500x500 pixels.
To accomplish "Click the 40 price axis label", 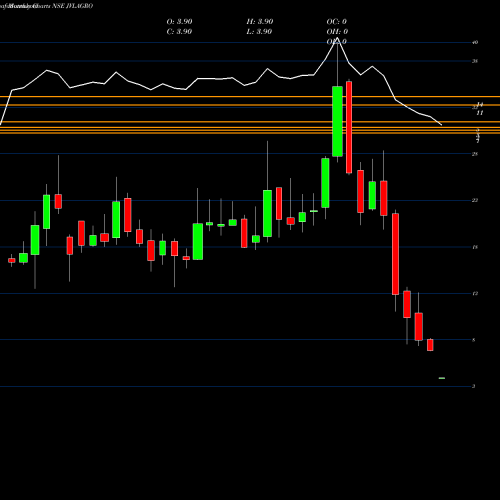I will 475,42.
